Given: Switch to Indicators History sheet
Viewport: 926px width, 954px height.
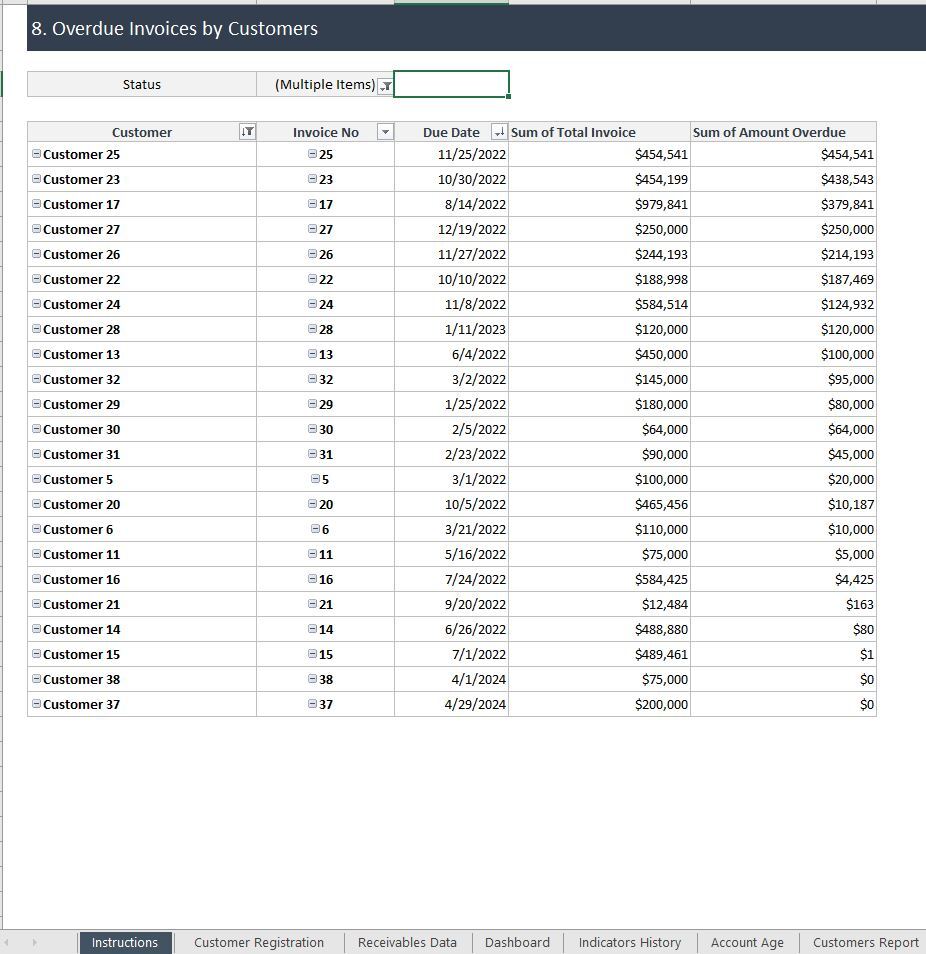Looking at the screenshot, I should click(630, 942).
